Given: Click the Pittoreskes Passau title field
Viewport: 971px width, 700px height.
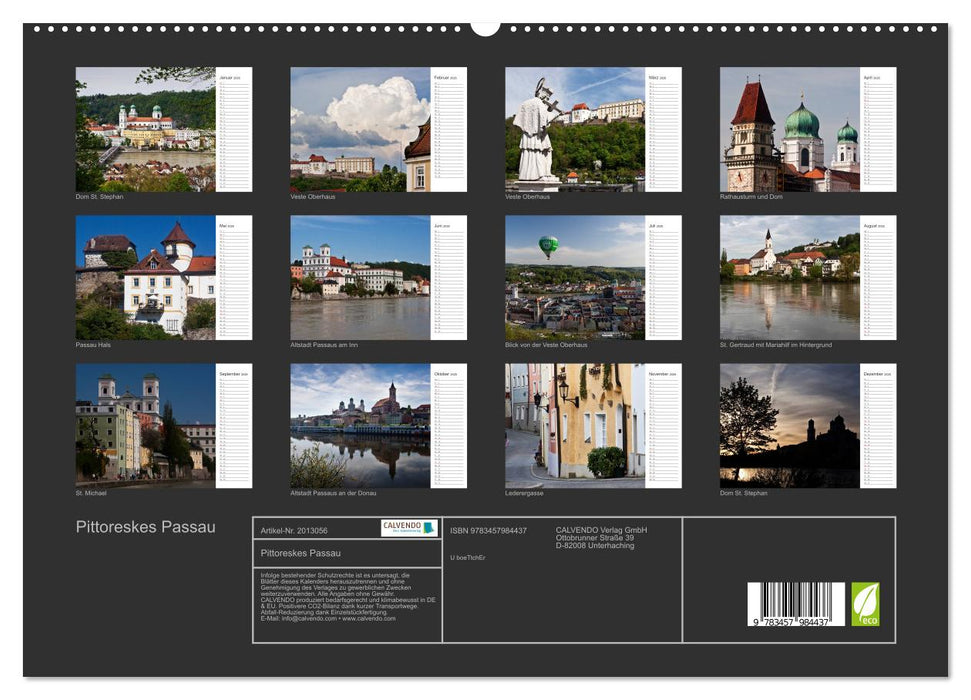Looking at the screenshot, I should click(x=299, y=551).
